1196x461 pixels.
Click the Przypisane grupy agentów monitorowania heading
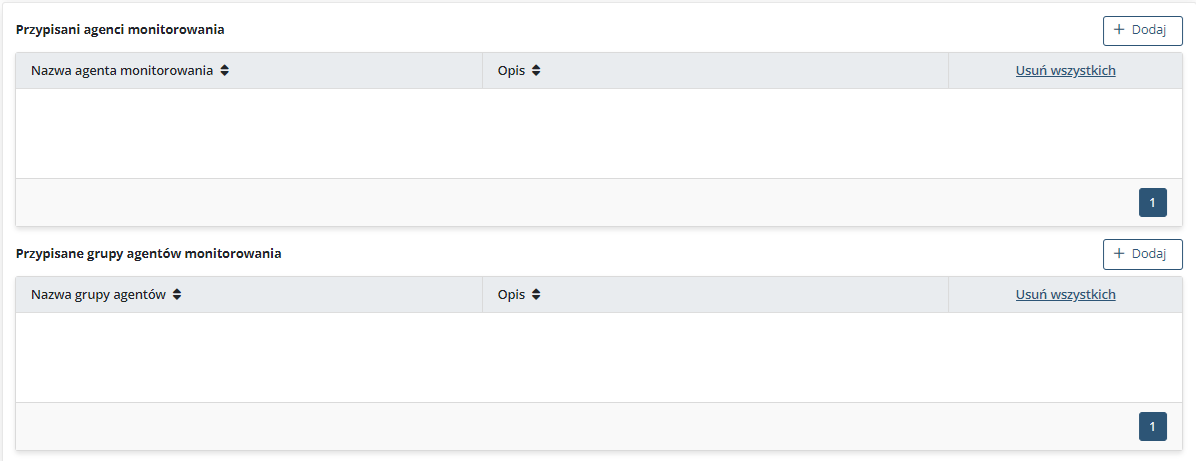(149, 254)
